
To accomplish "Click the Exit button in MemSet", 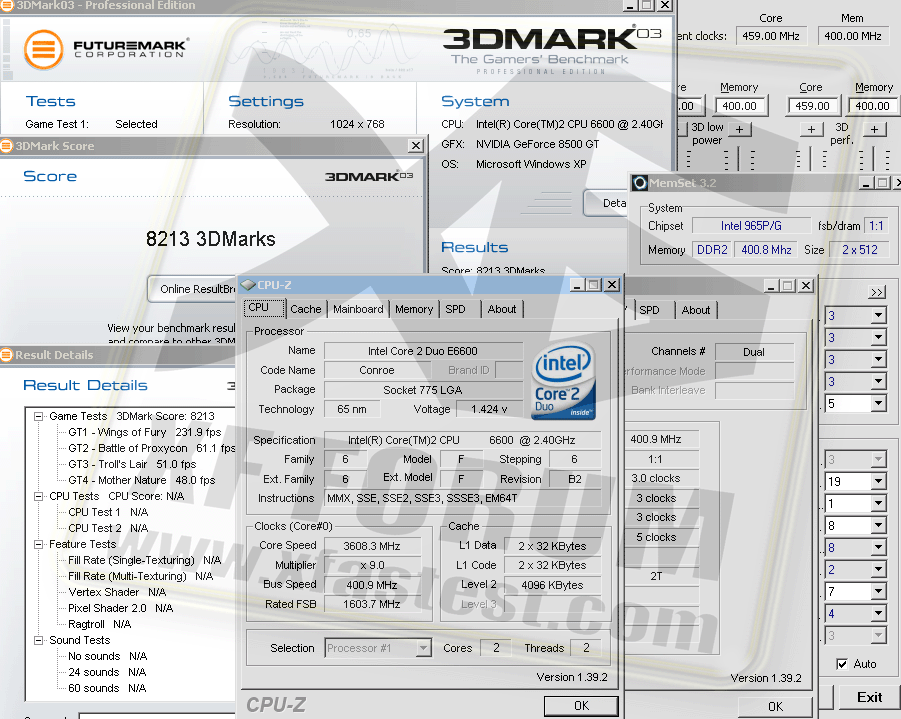I will (x=869, y=697).
